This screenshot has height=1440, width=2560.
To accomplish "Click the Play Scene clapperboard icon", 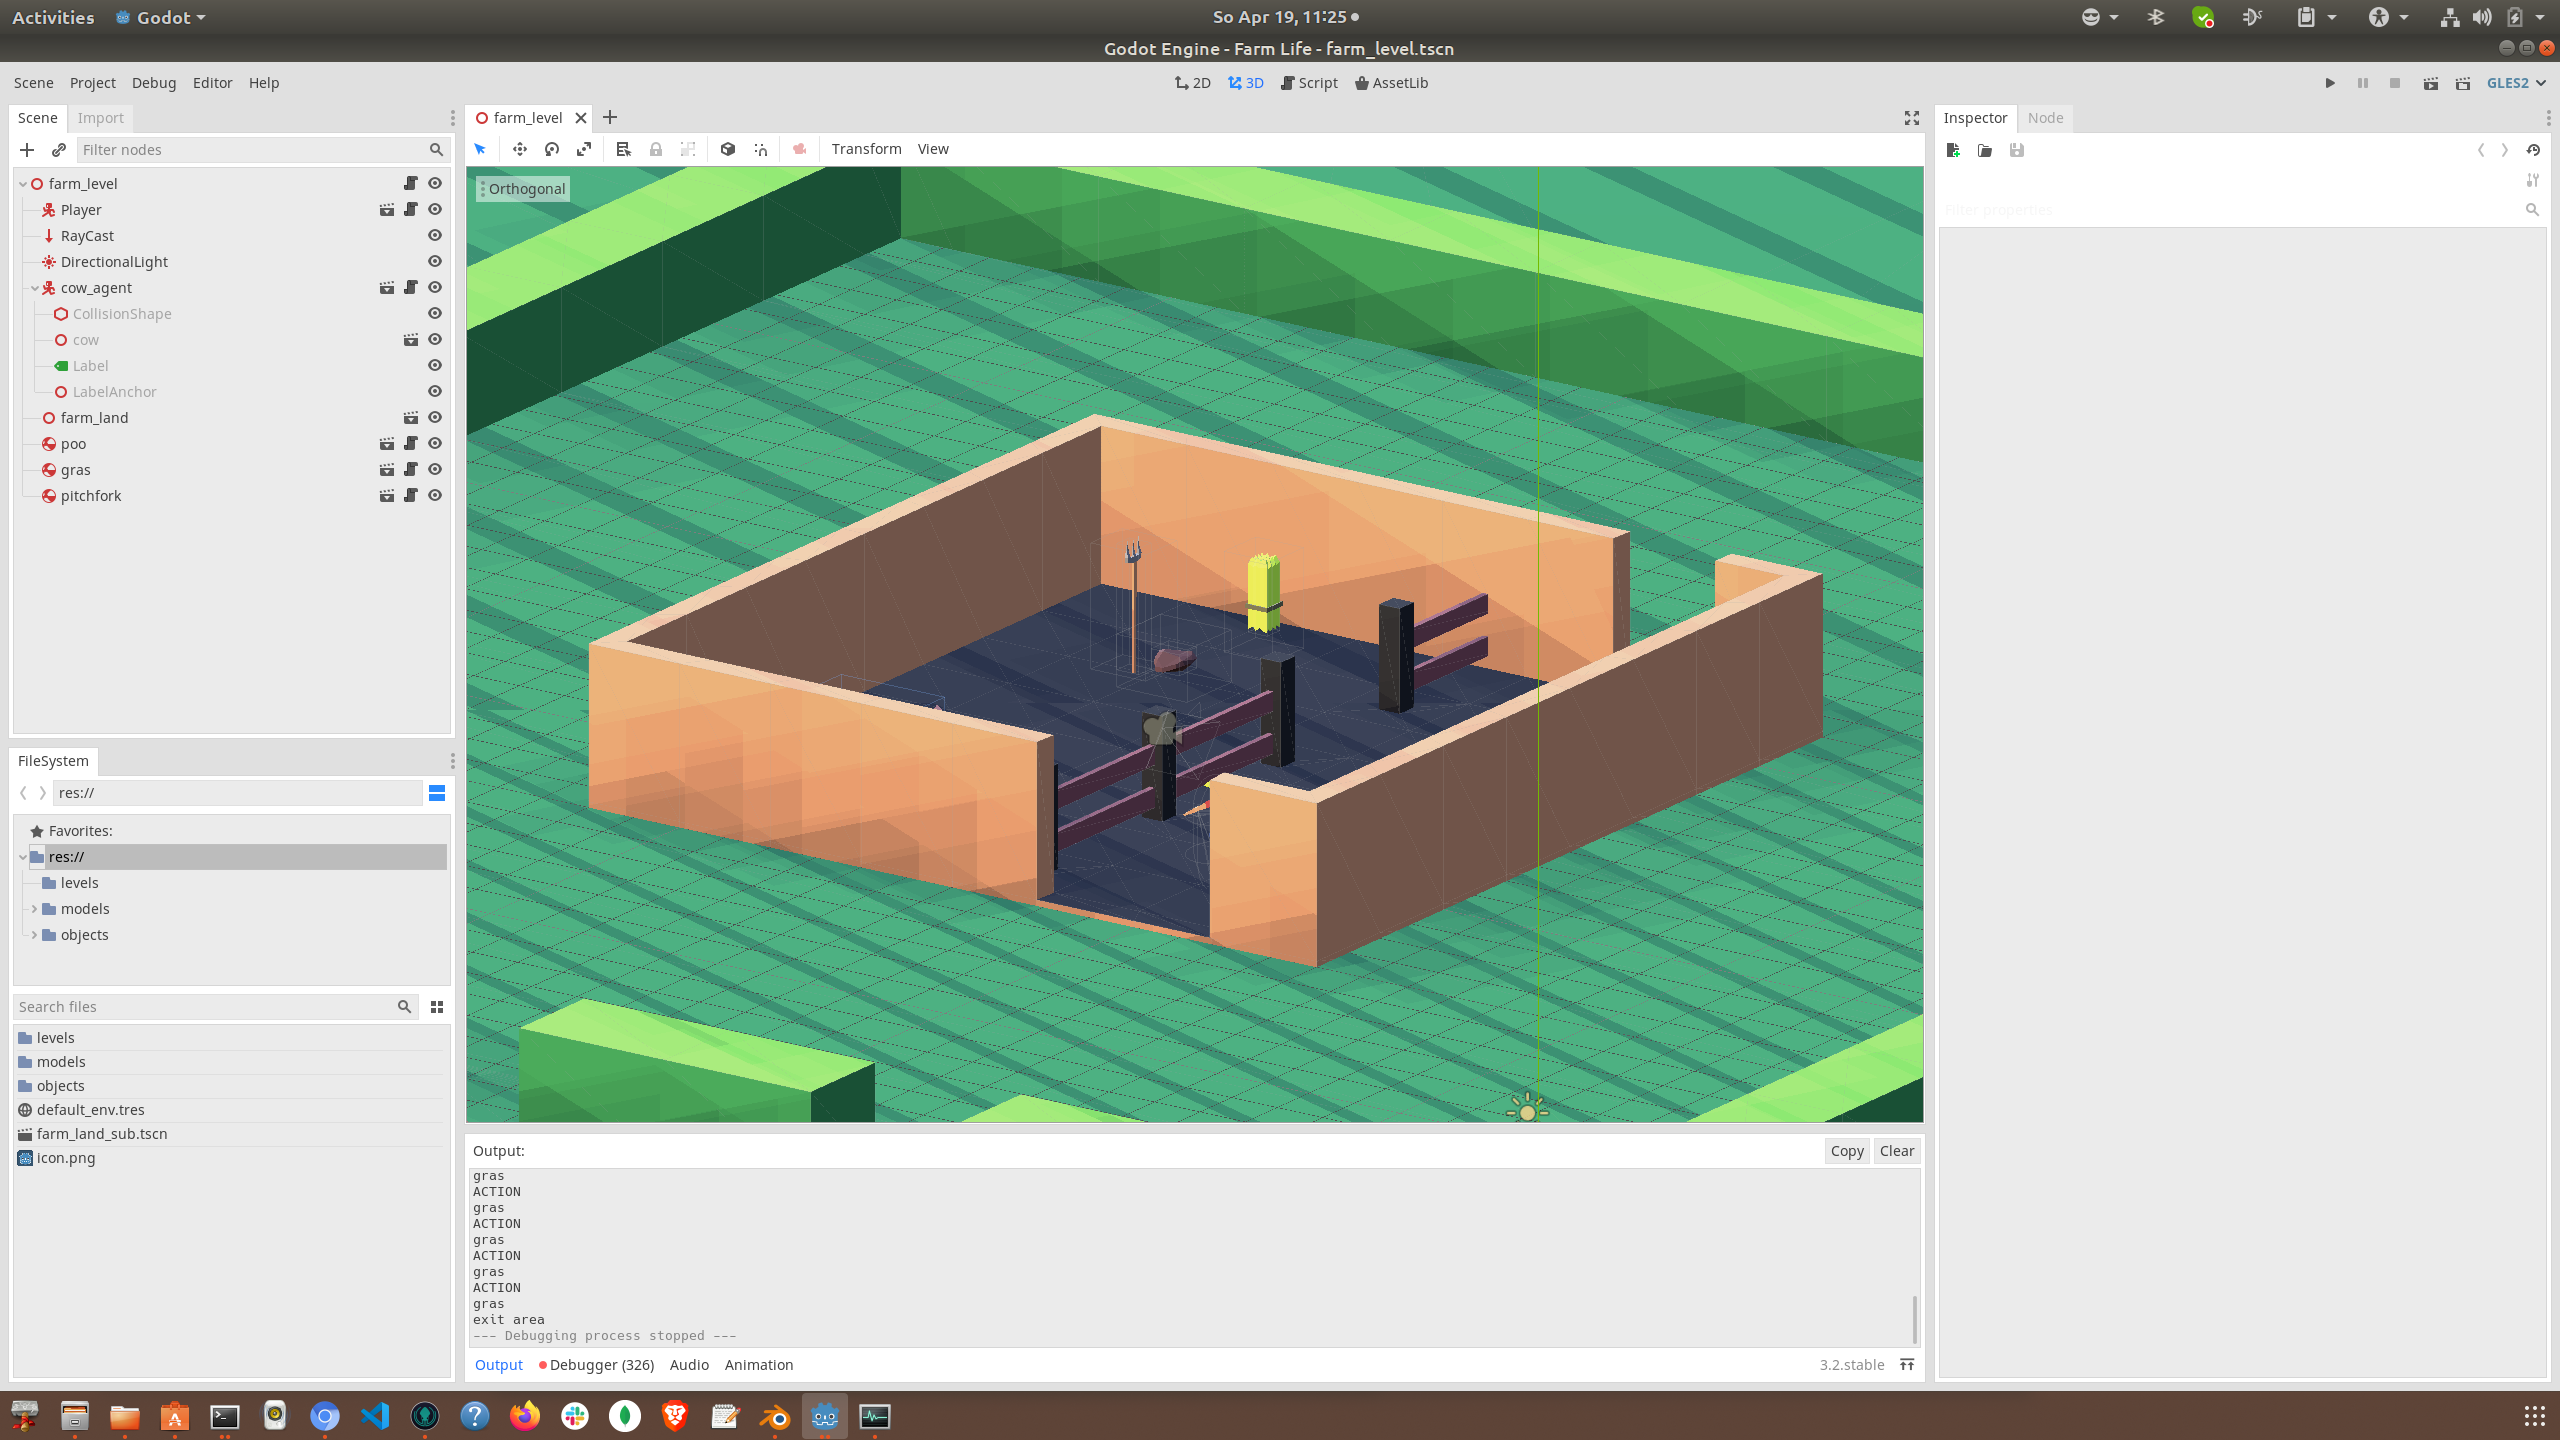I will point(2431,83).
